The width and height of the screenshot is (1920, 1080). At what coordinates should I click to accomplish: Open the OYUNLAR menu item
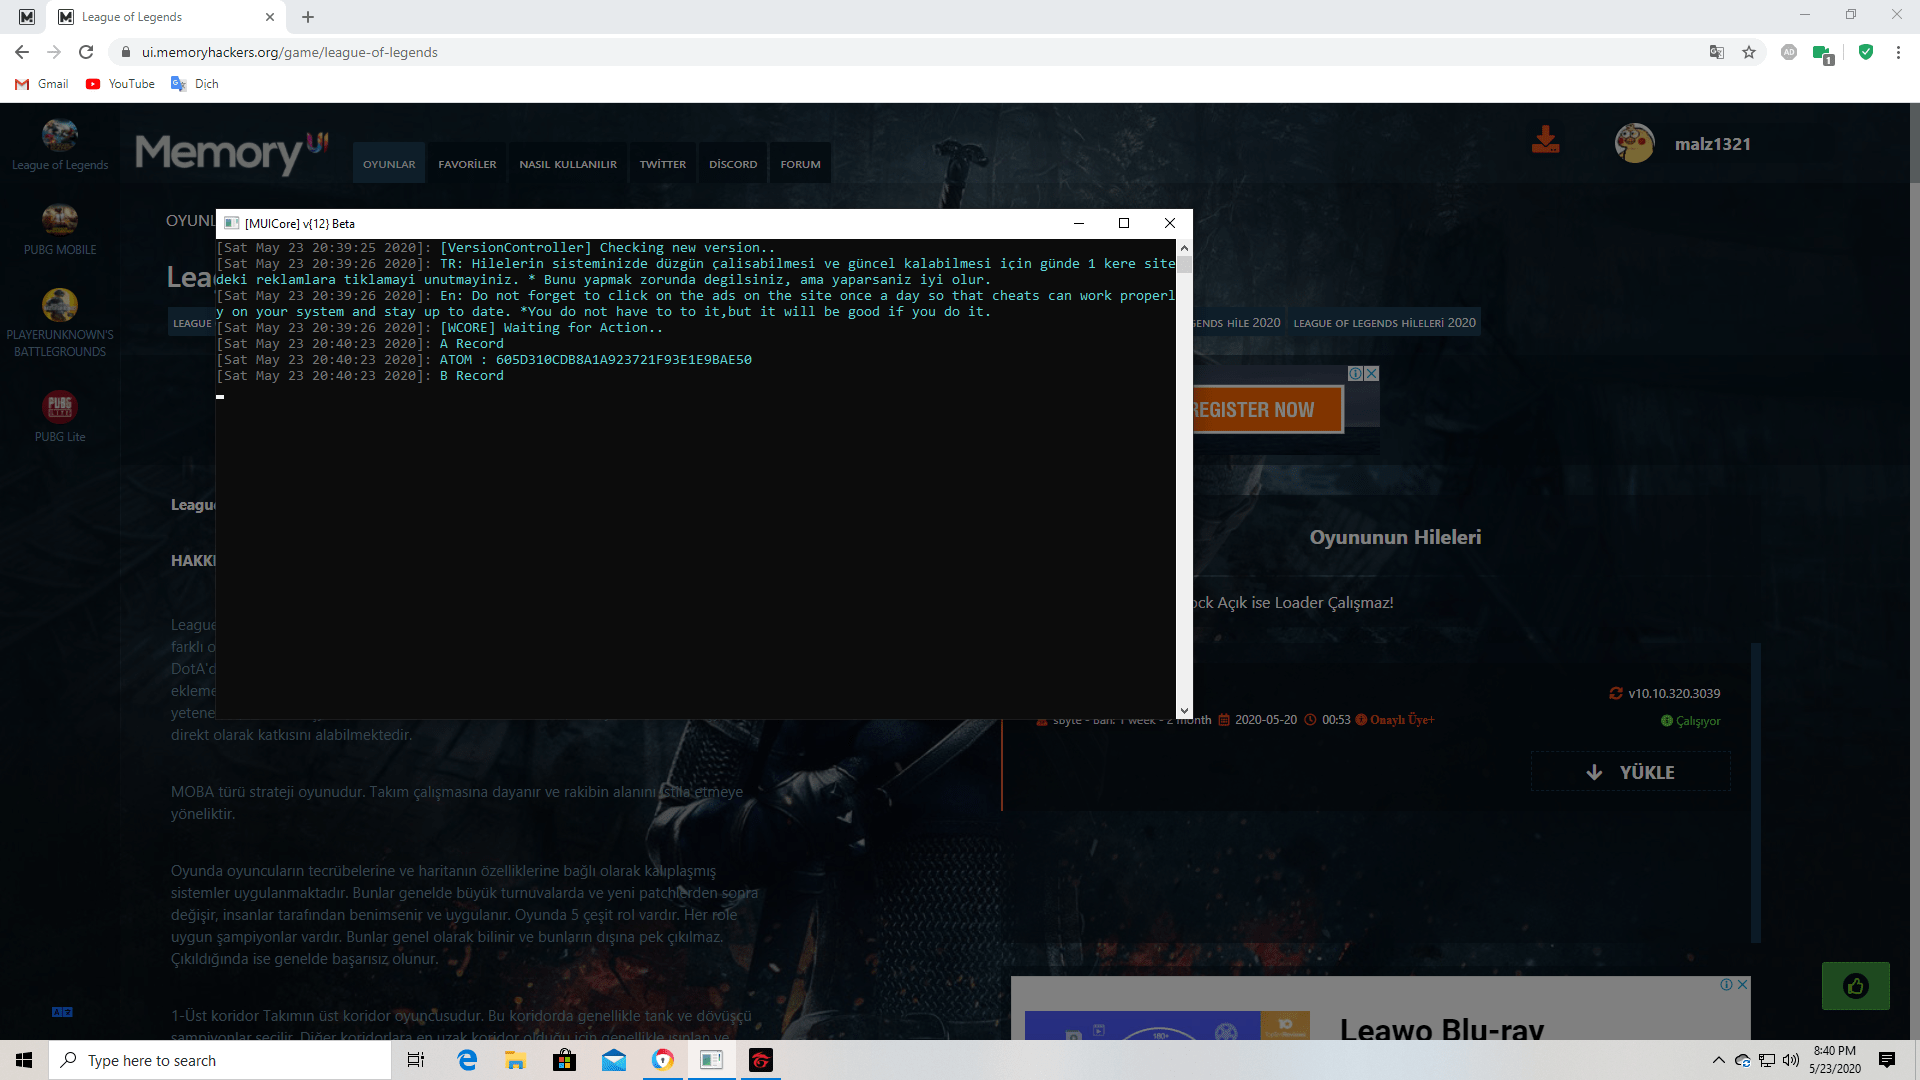pyautogui.click(x=389, y=164)
